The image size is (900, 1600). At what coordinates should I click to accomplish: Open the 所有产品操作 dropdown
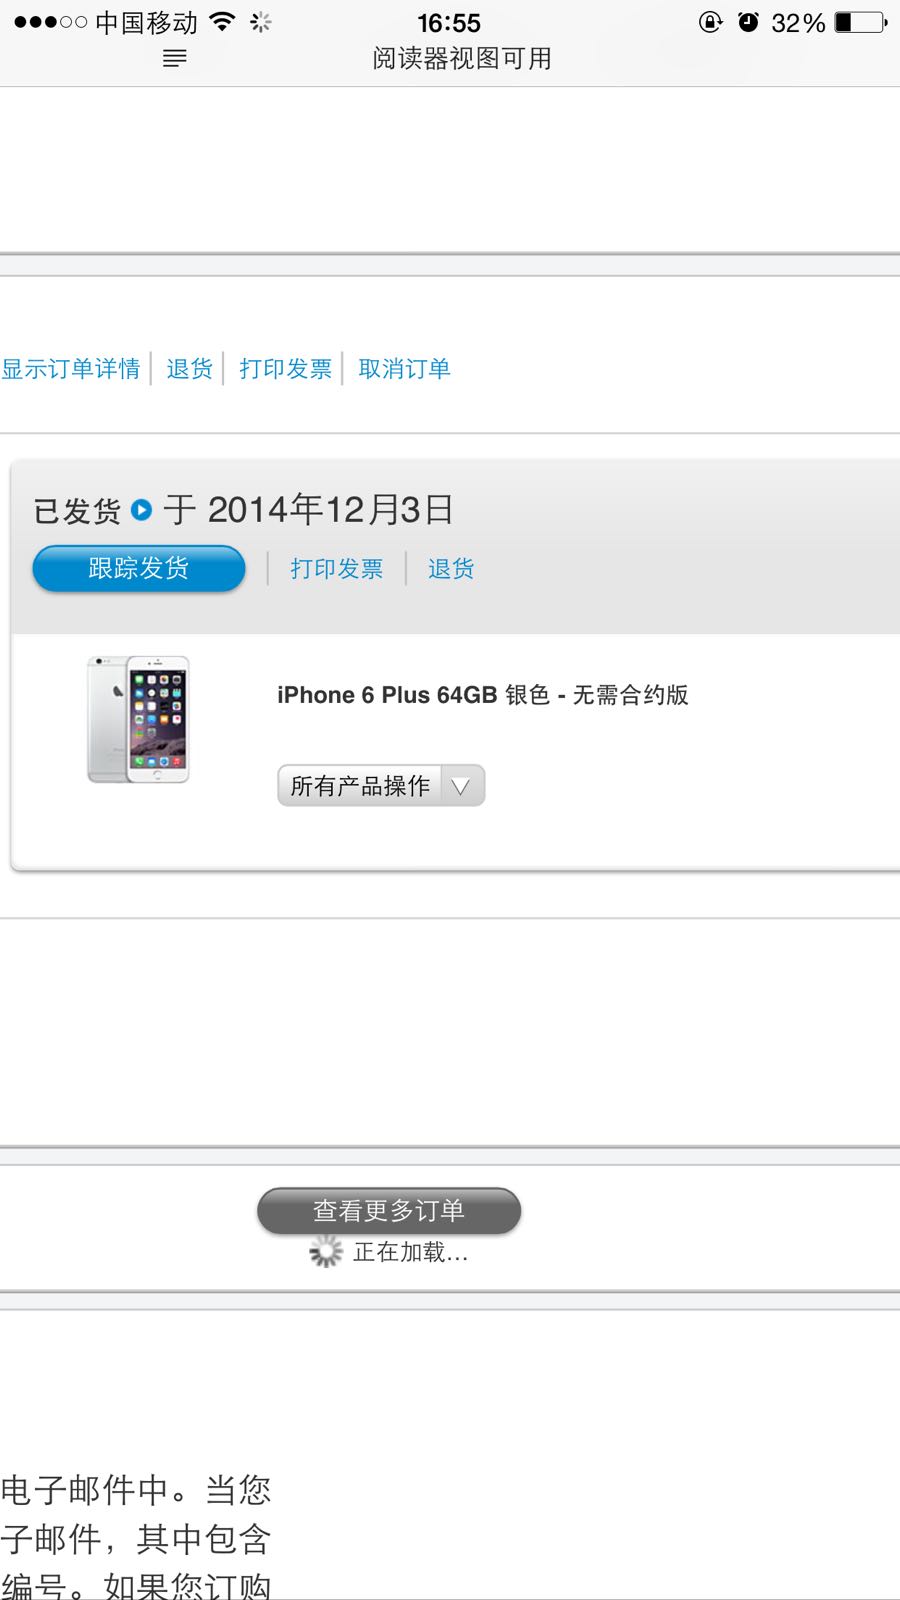pyautogui.click(x=381, y=786)
